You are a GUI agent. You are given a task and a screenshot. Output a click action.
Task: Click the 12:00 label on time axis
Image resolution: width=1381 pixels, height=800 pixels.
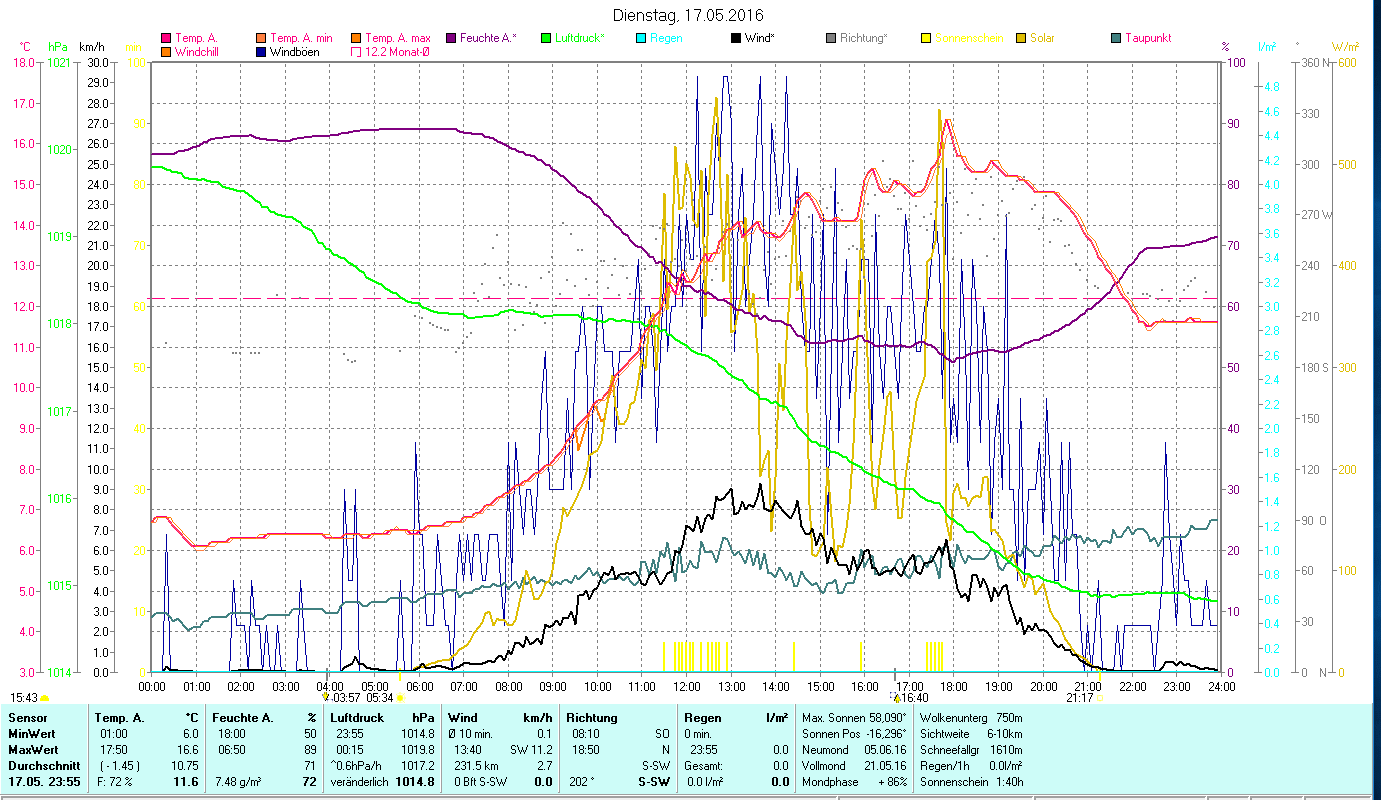pos(687,686)
